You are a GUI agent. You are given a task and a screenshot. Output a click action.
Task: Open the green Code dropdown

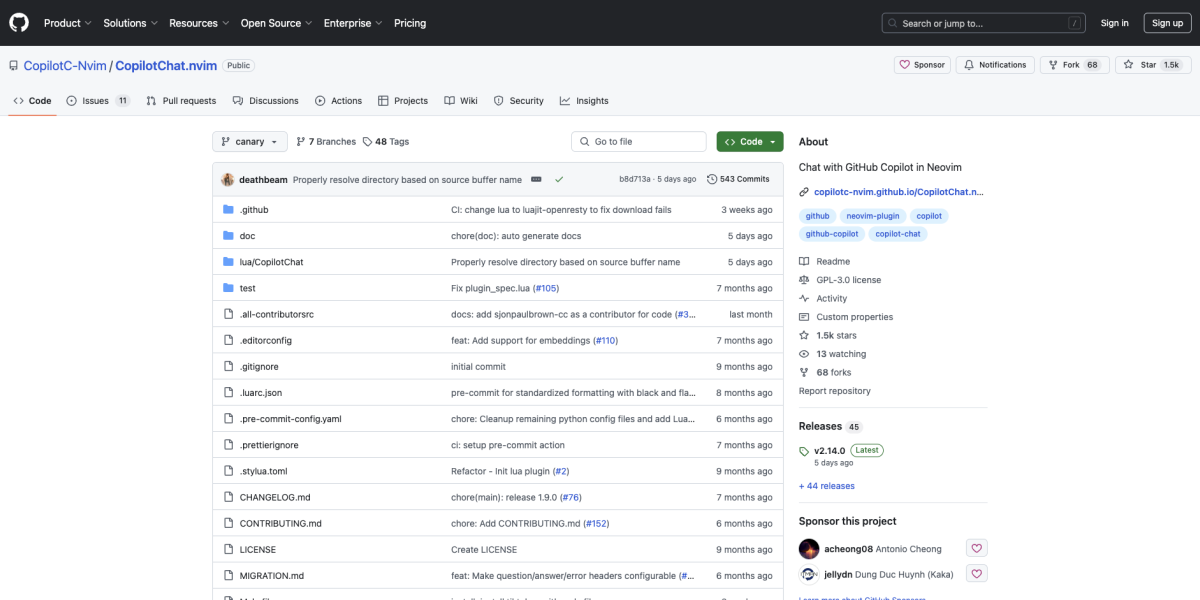(x=749, y=141)
